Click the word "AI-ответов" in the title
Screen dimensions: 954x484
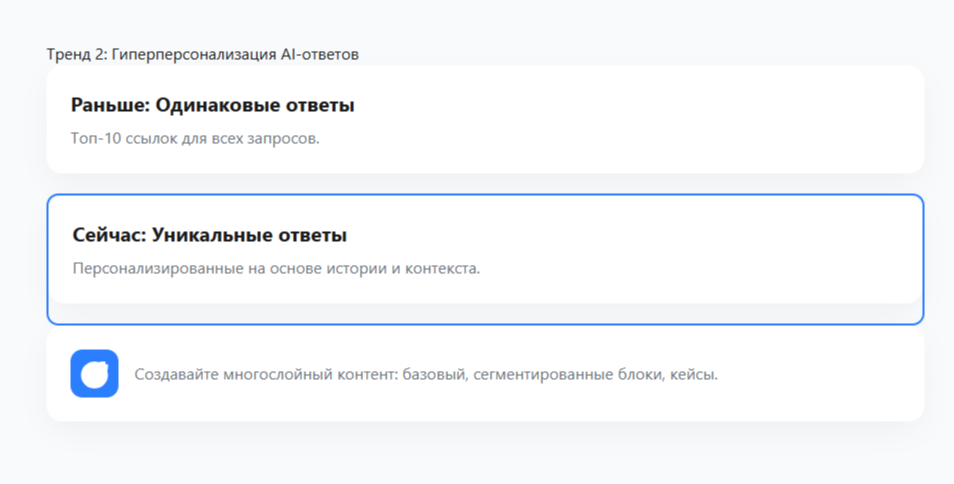point(319,54)
